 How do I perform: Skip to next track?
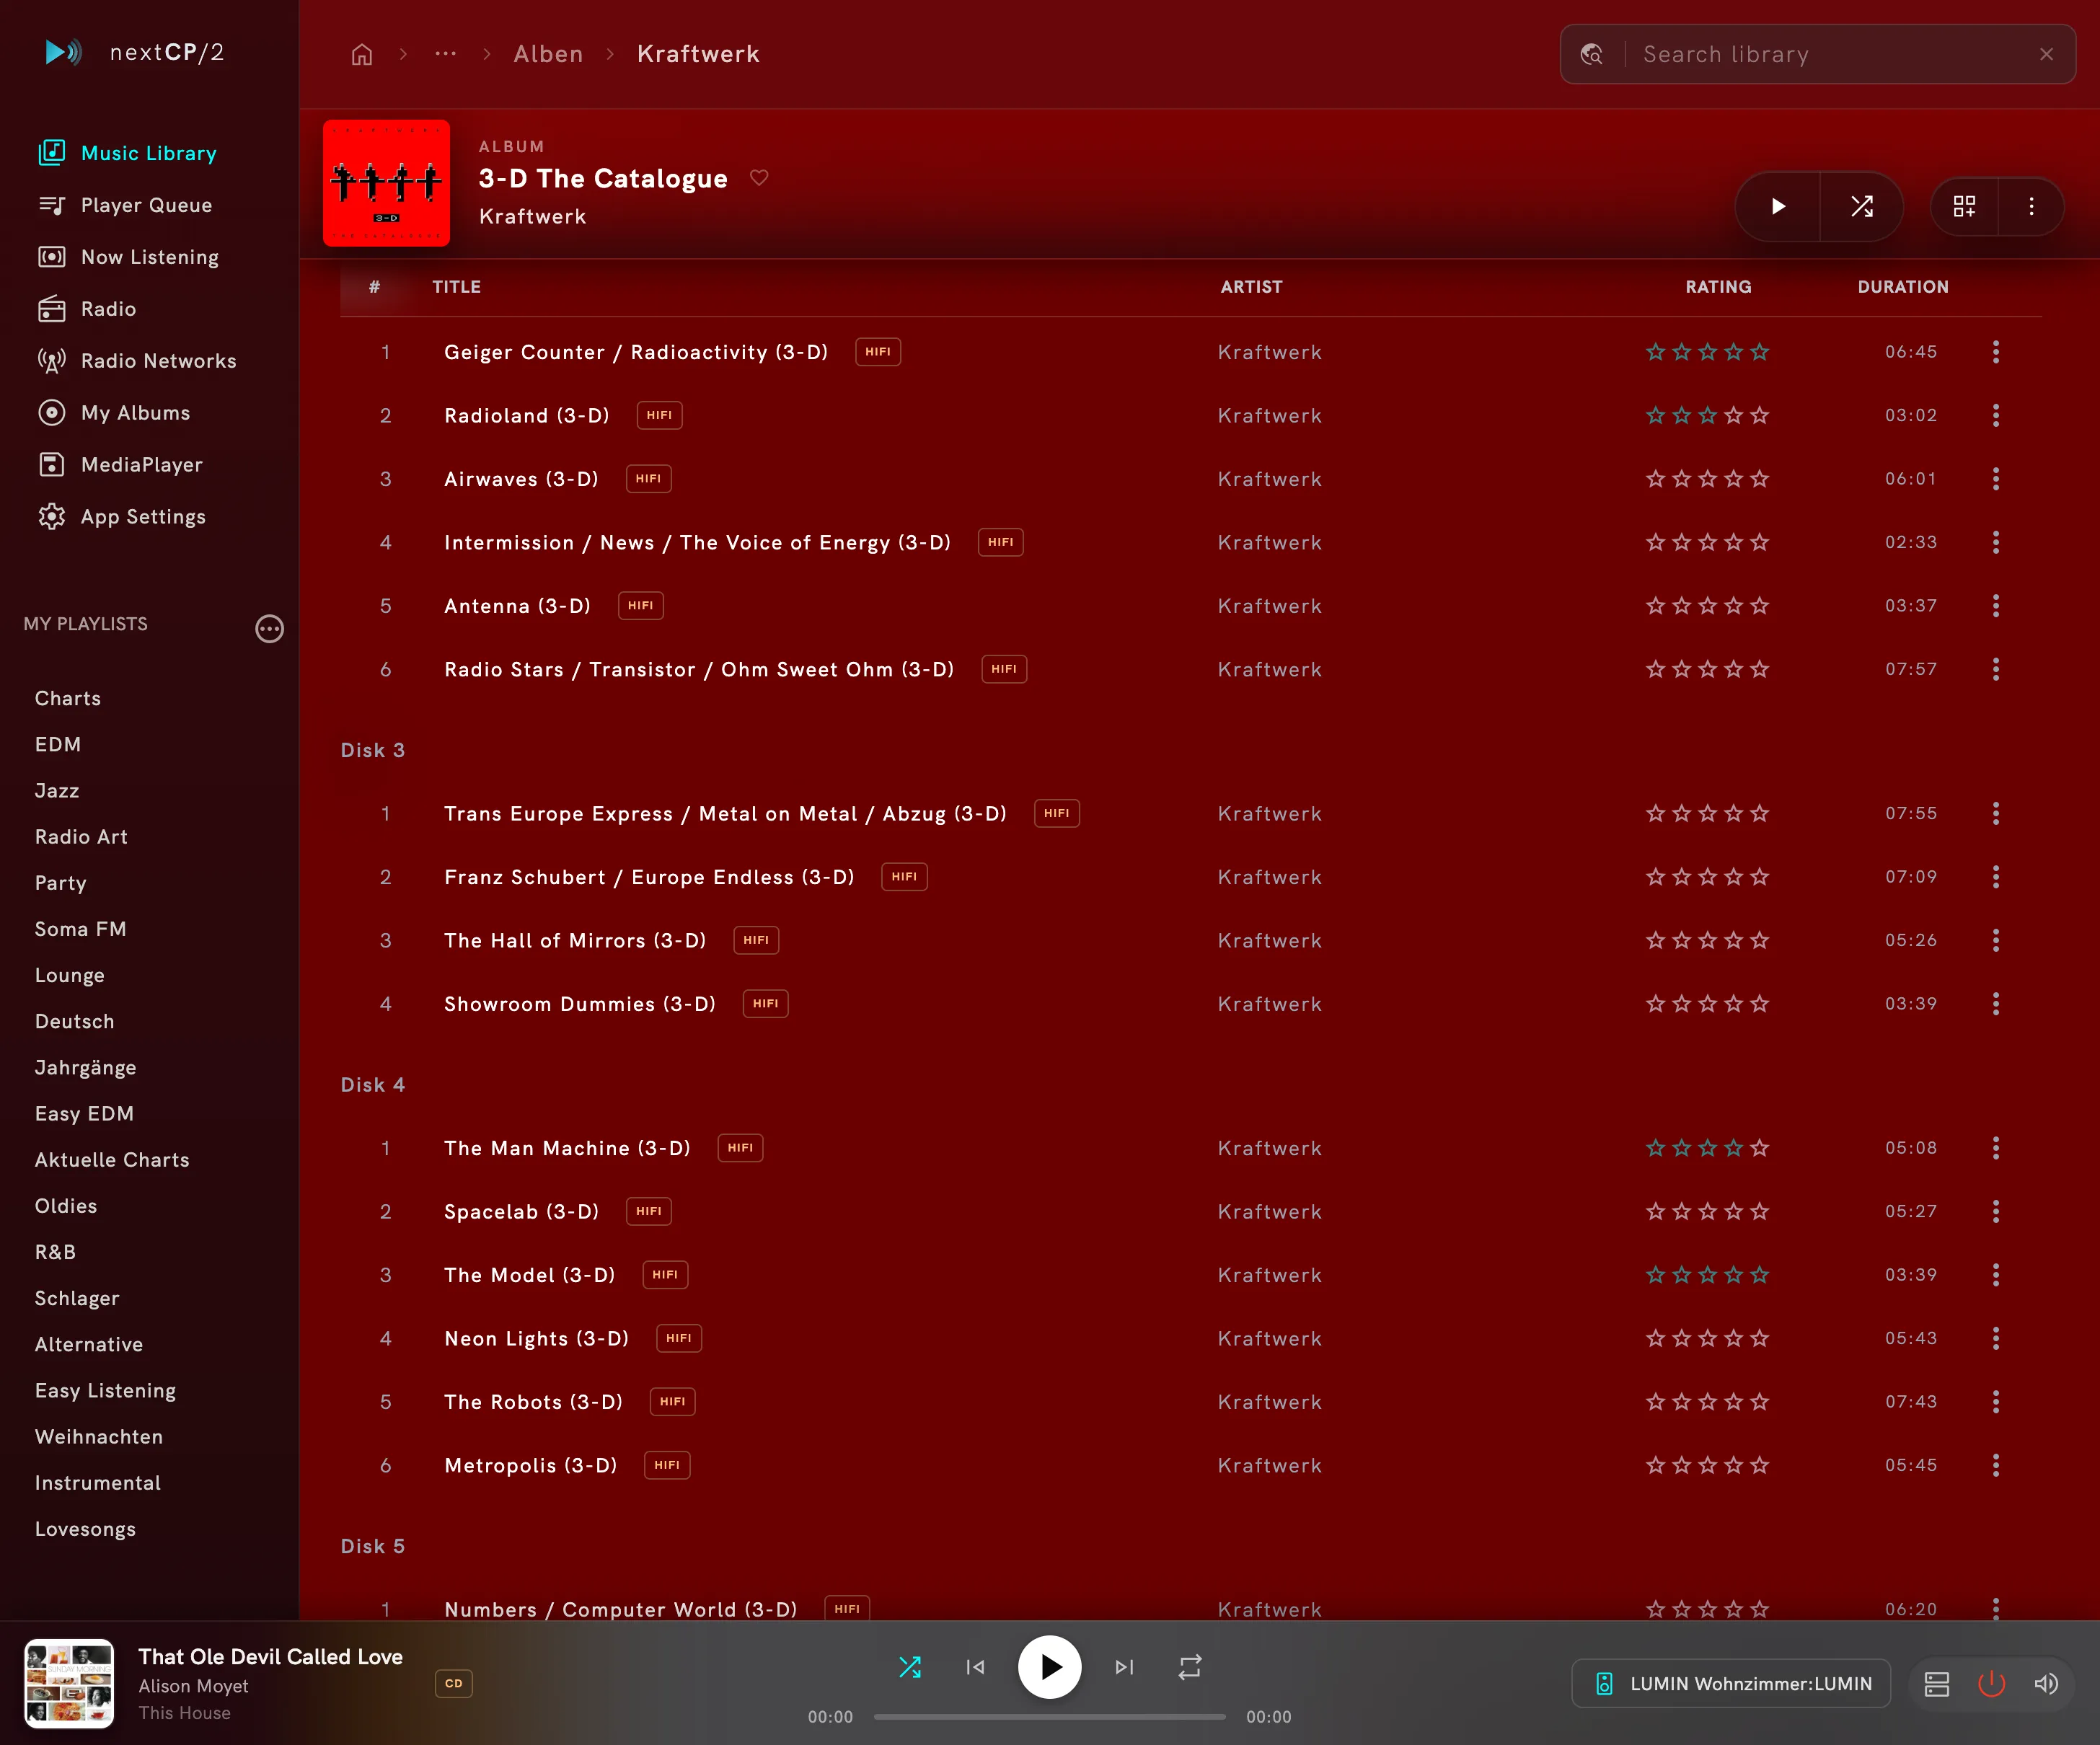pyautogui.click(x=1124, y=1667)
